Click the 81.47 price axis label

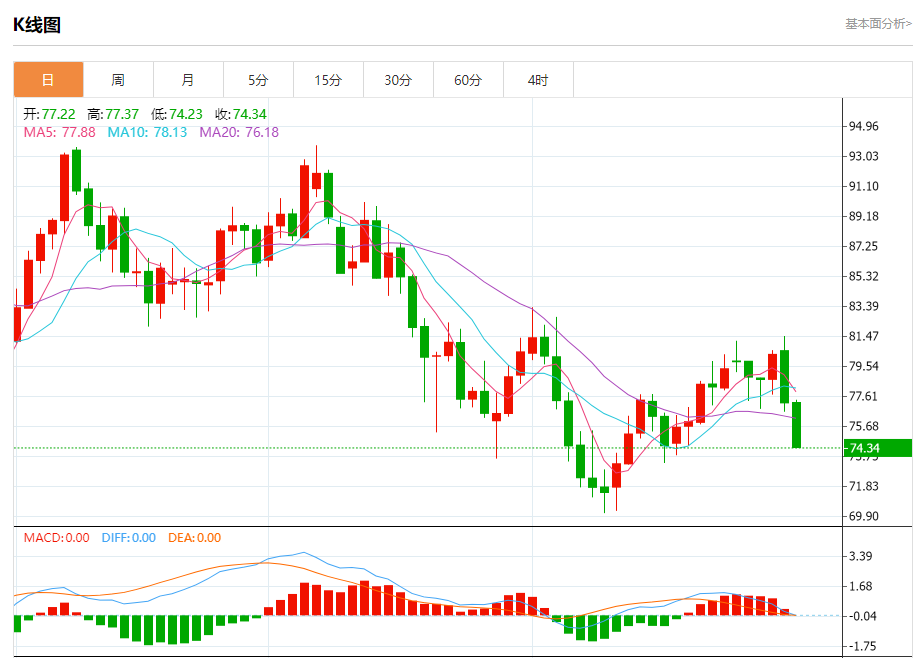tap(864, 337)
